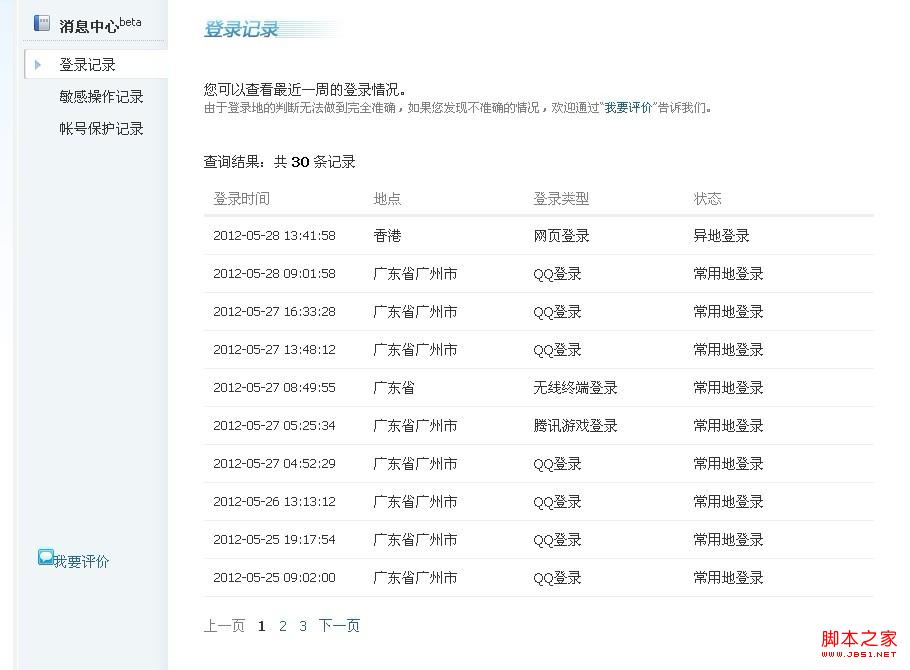This screenshot has width=910, height=670.
Task: Click the 地点 column header
Action: pyautogui.click(x=387, y=199)
